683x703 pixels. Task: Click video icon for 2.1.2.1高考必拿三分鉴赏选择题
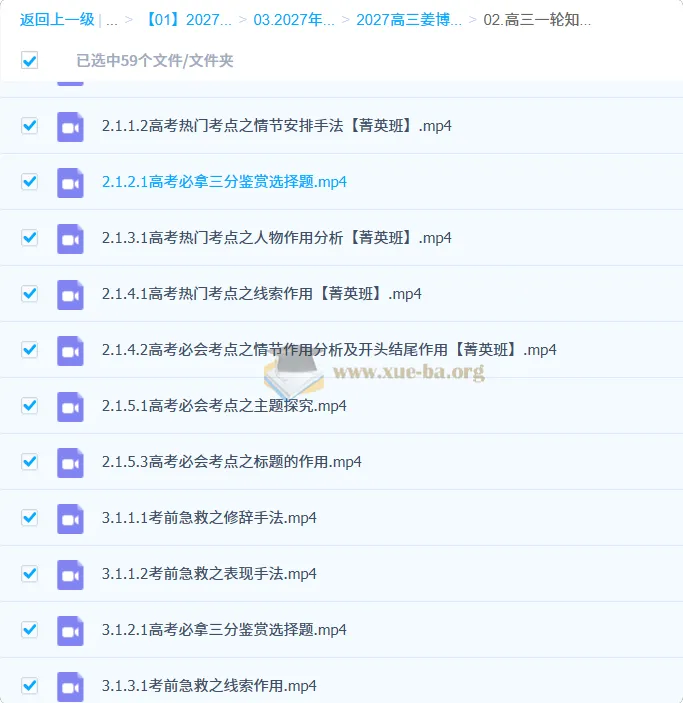[70, 183]
